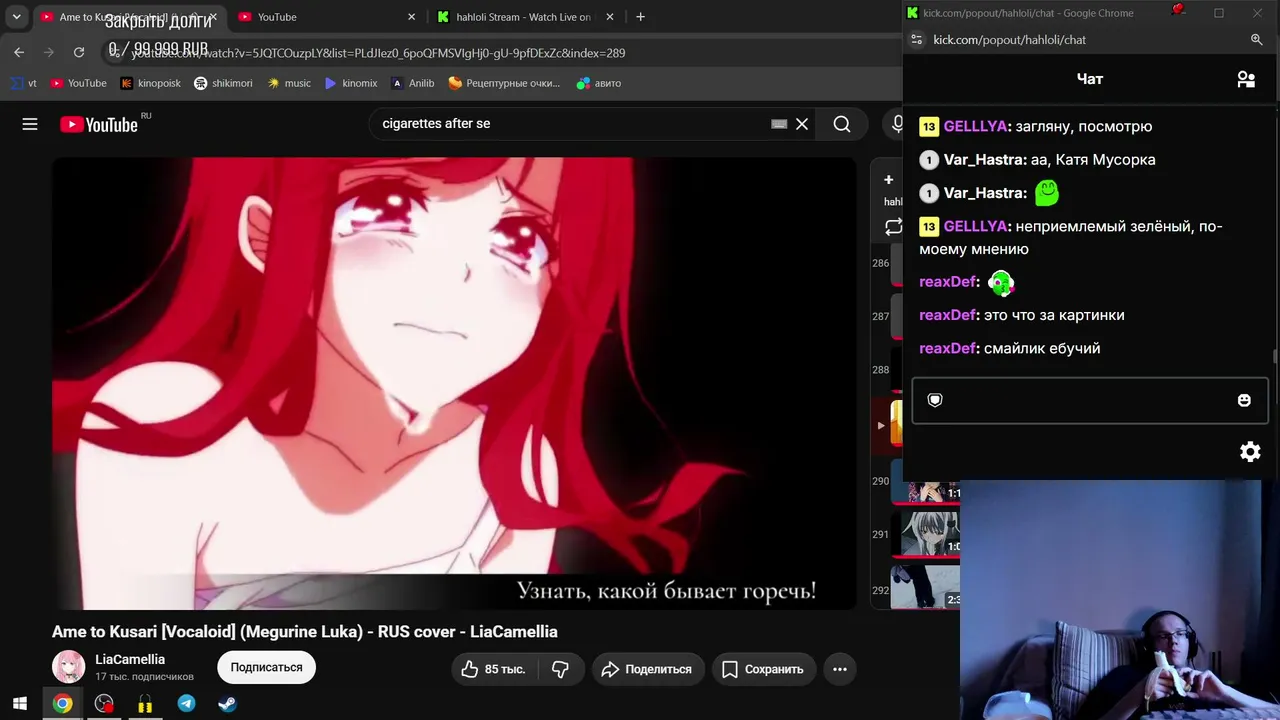Switch to the hahloli Stream tab
Viewport: 1280px width, 720px height.
pyautogui.click(x=524, y=17)
